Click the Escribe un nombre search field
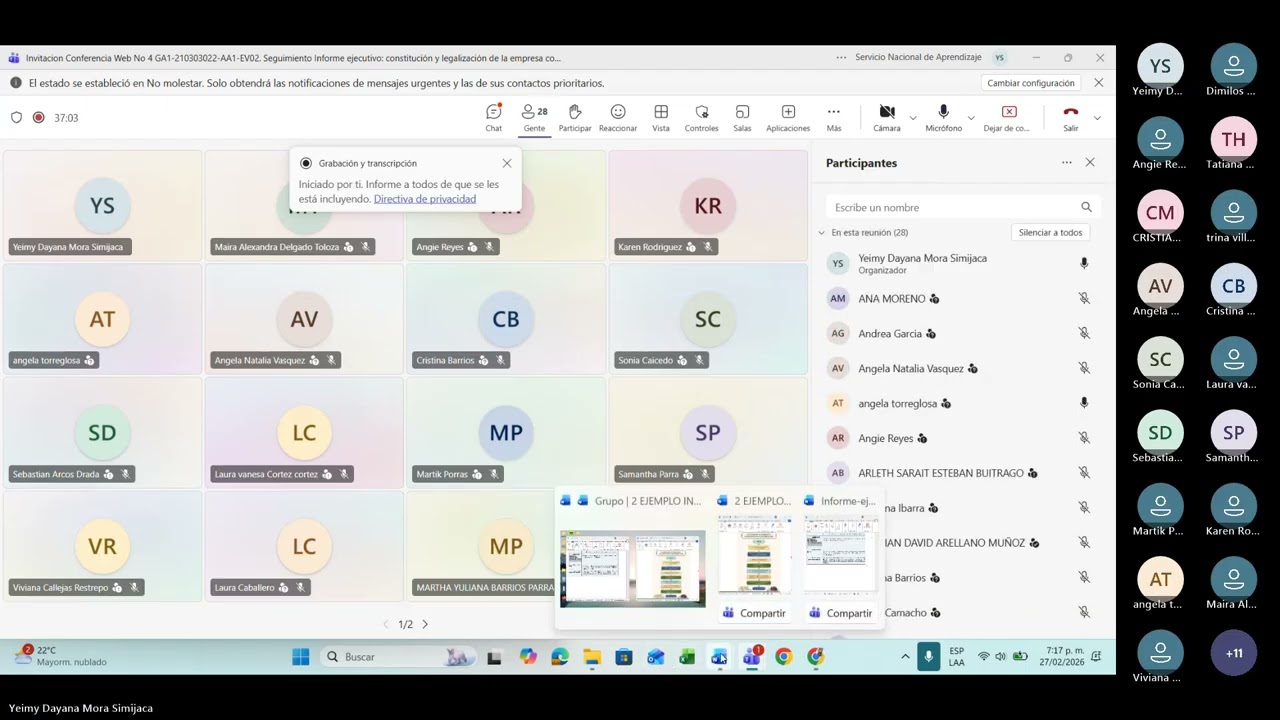 963,207
